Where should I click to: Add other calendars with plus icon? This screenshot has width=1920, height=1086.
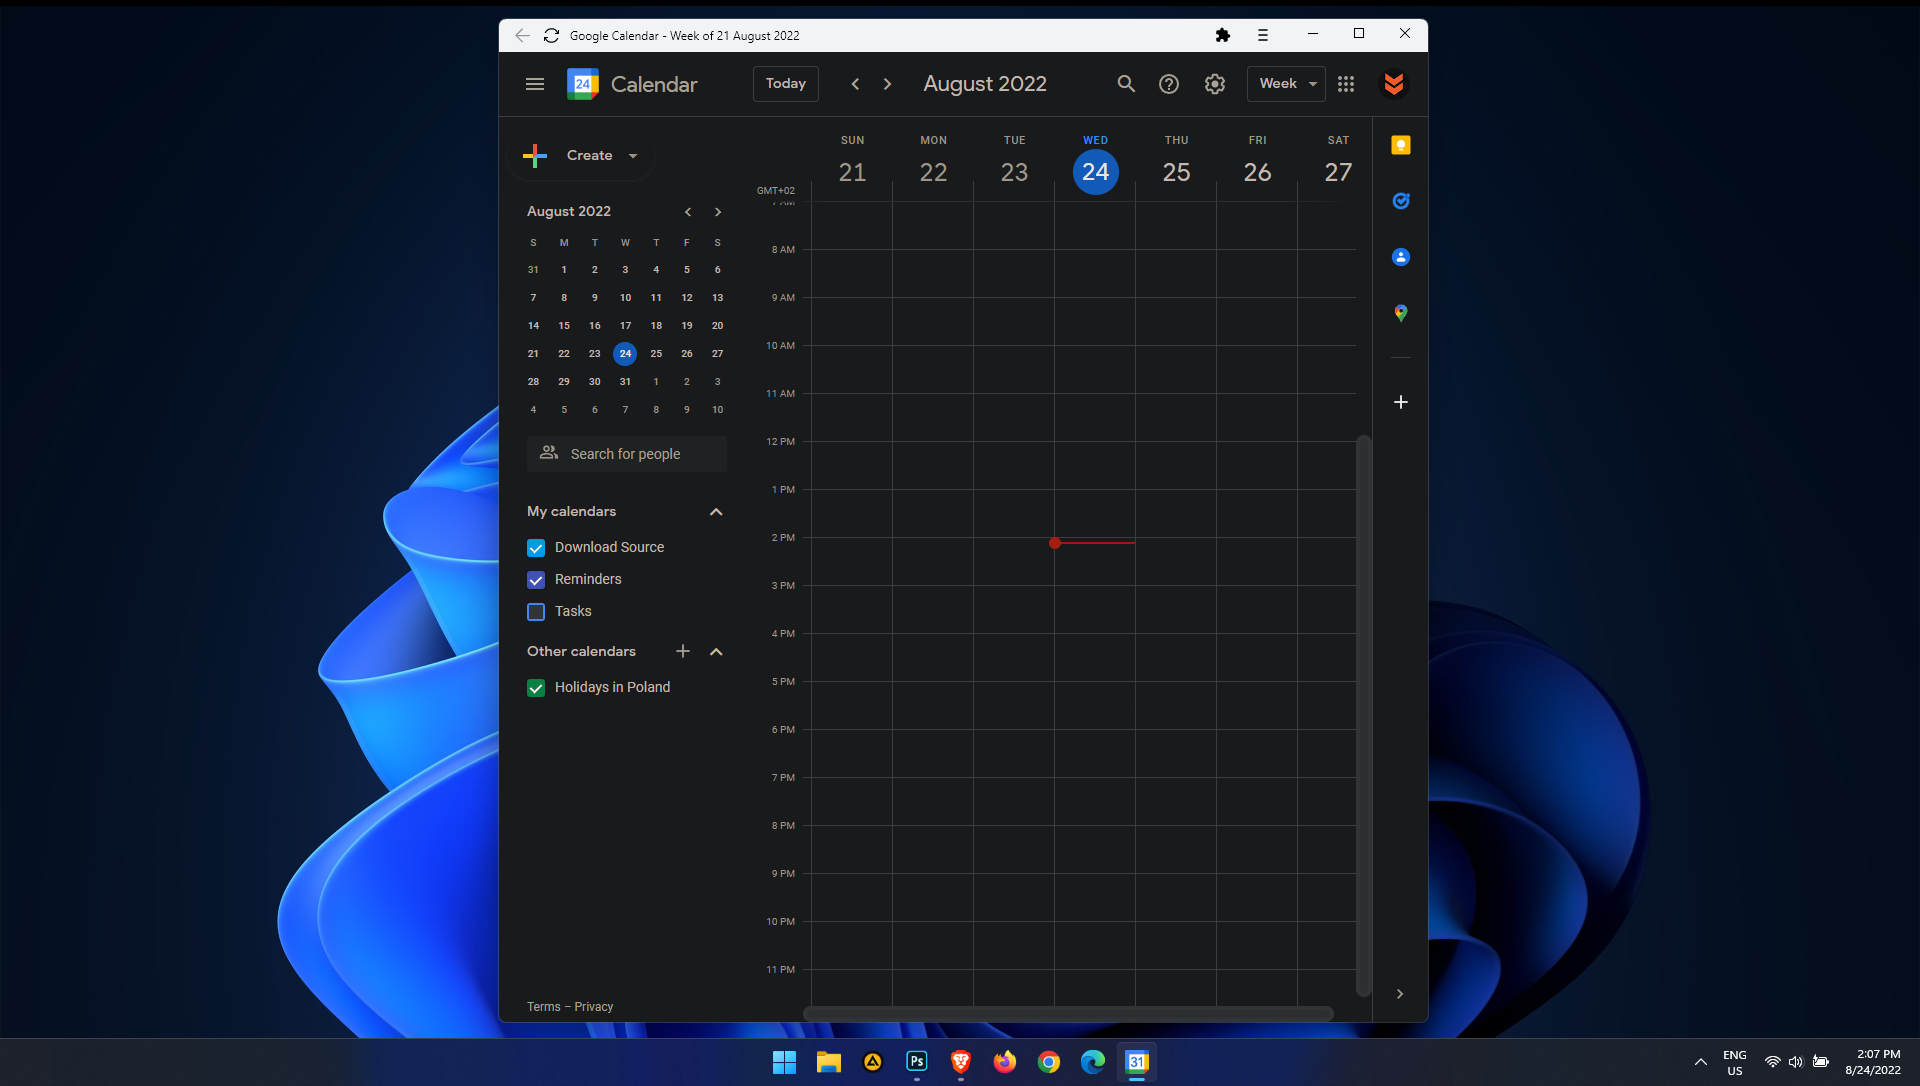click(x=683, y=651)
